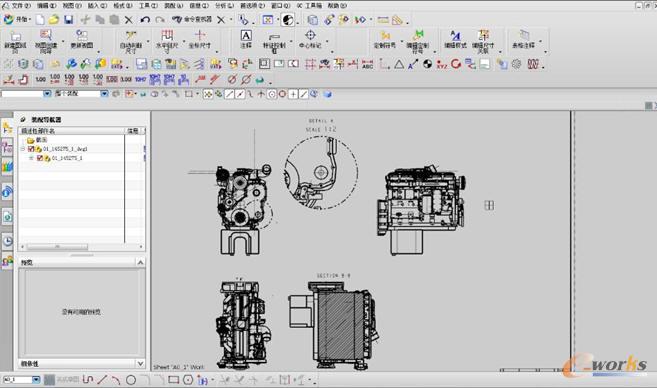This screenshot has width=657, height=388.
Task: Select the Annotation 'A' note tool
Action: pyautogui.click(x=246, y=40)
